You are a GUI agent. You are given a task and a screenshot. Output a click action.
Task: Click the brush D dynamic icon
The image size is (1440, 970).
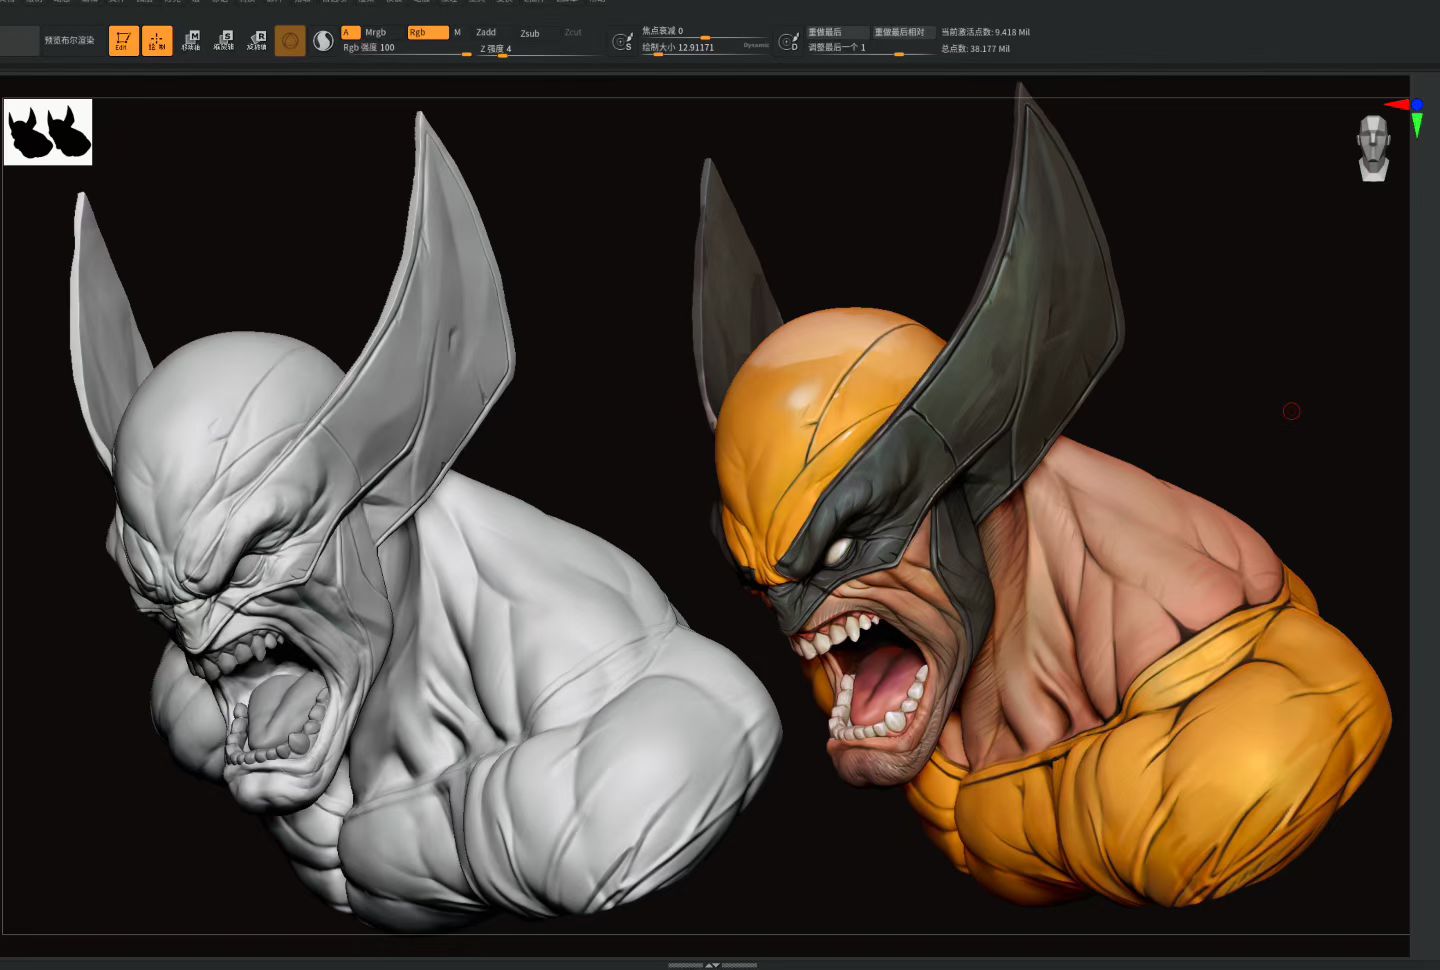tap(789, 42)
